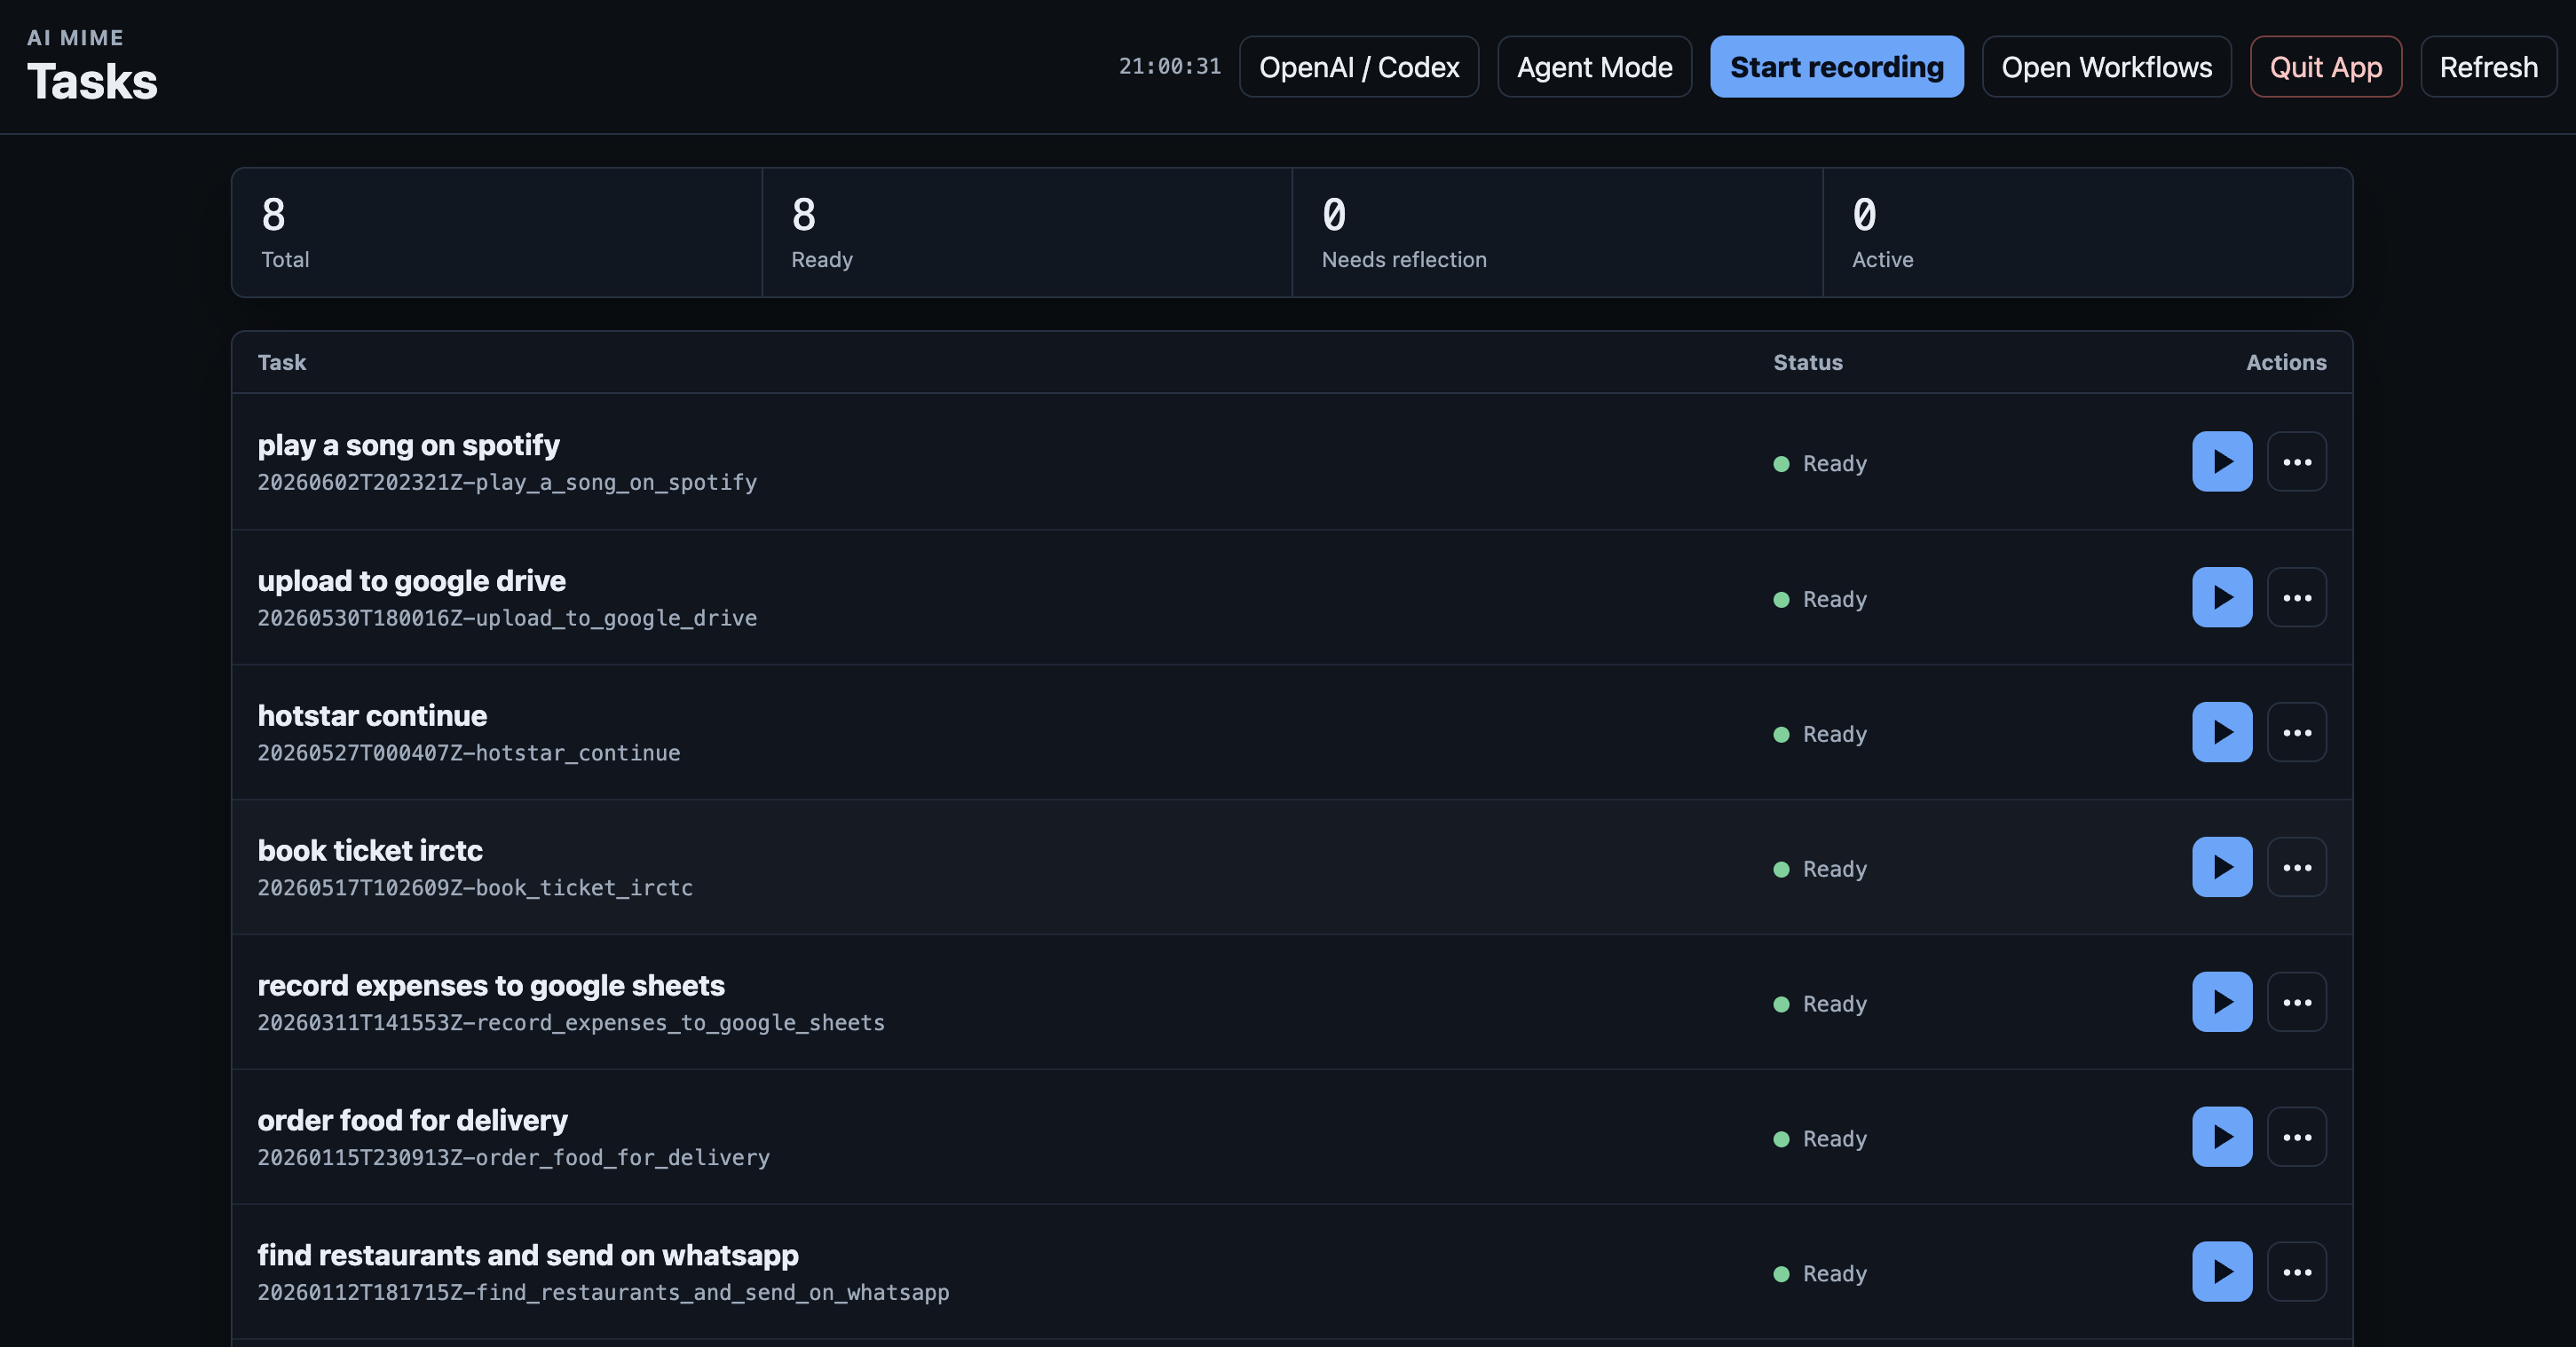Click Ready status of order food for delivery
This screenshot has height=1347, width=2576.
1820,1140
